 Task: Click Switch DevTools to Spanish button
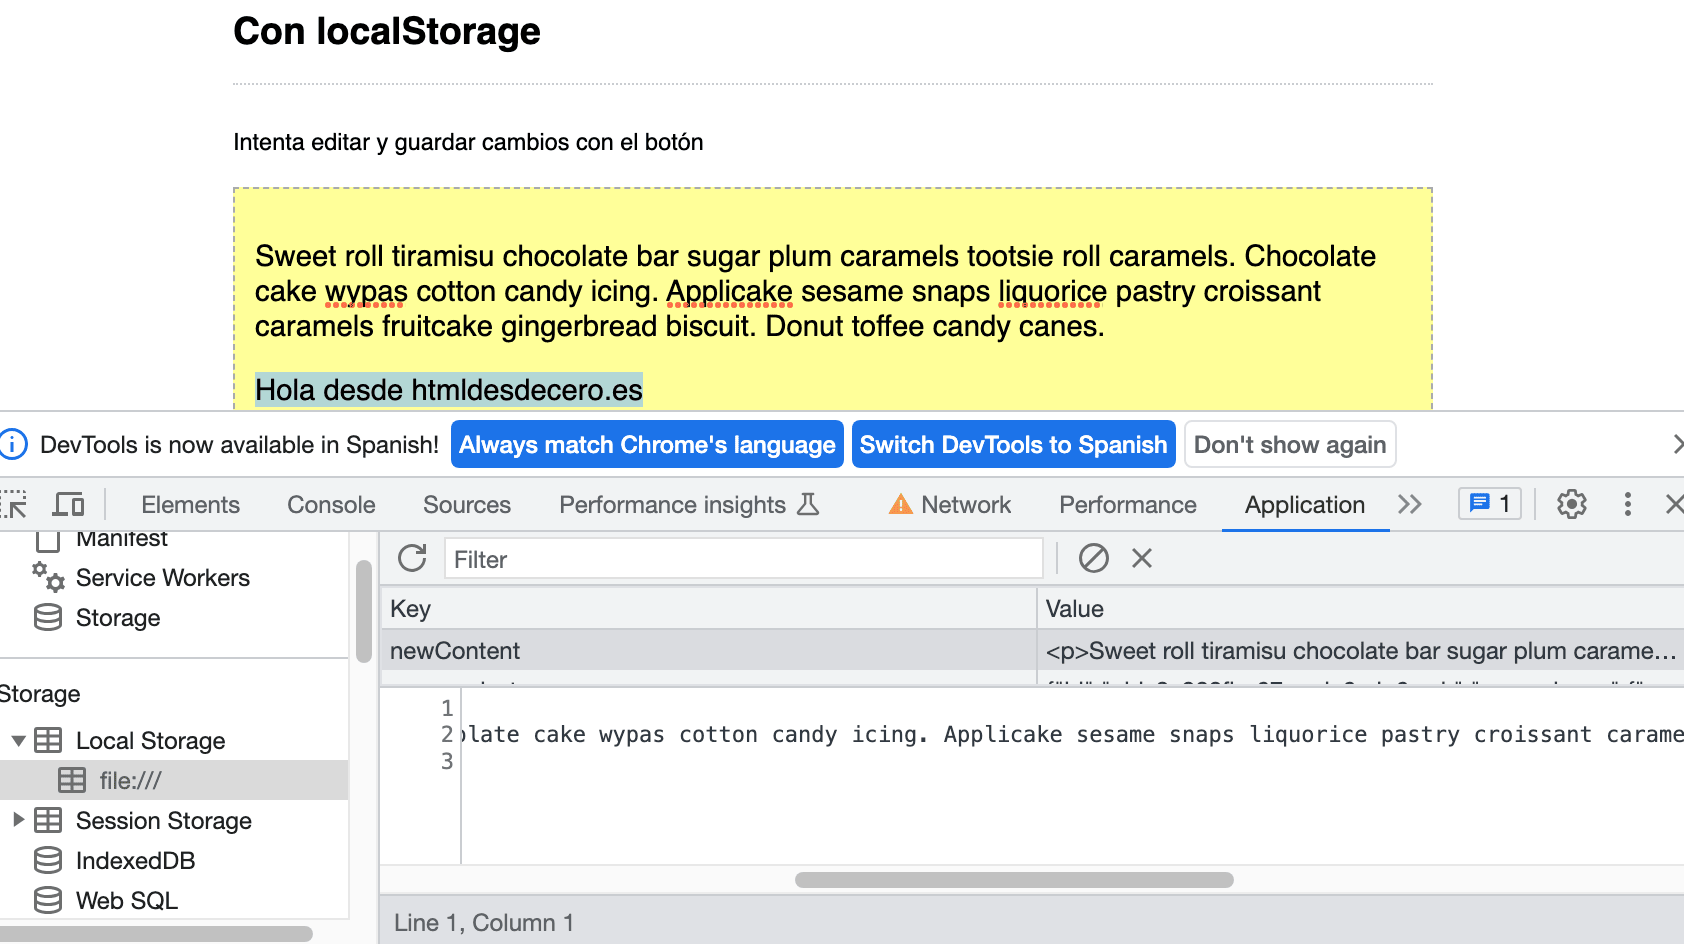point(1013,445)
